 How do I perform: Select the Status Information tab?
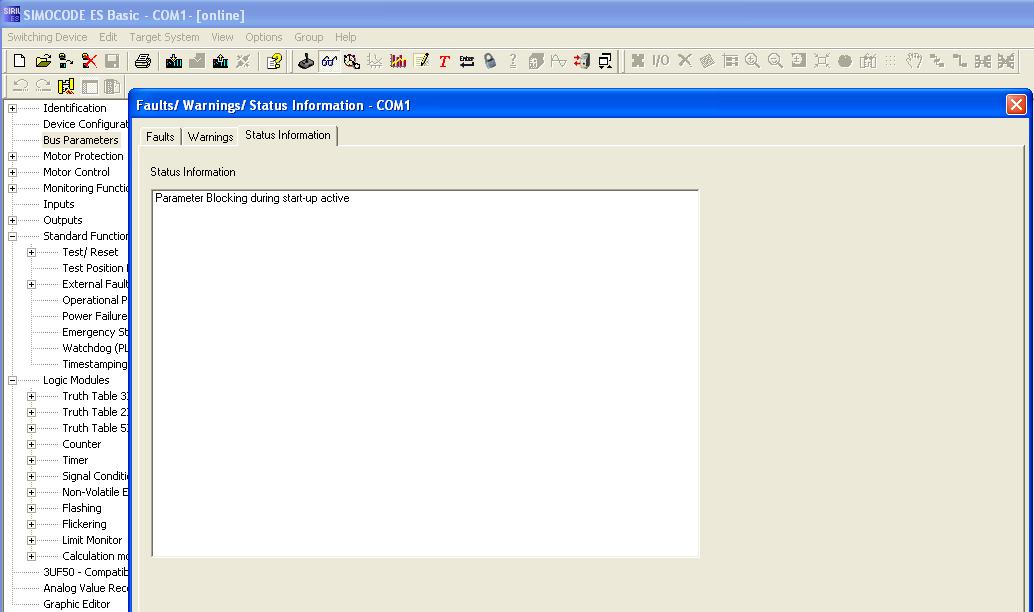[x=288, y=135]
